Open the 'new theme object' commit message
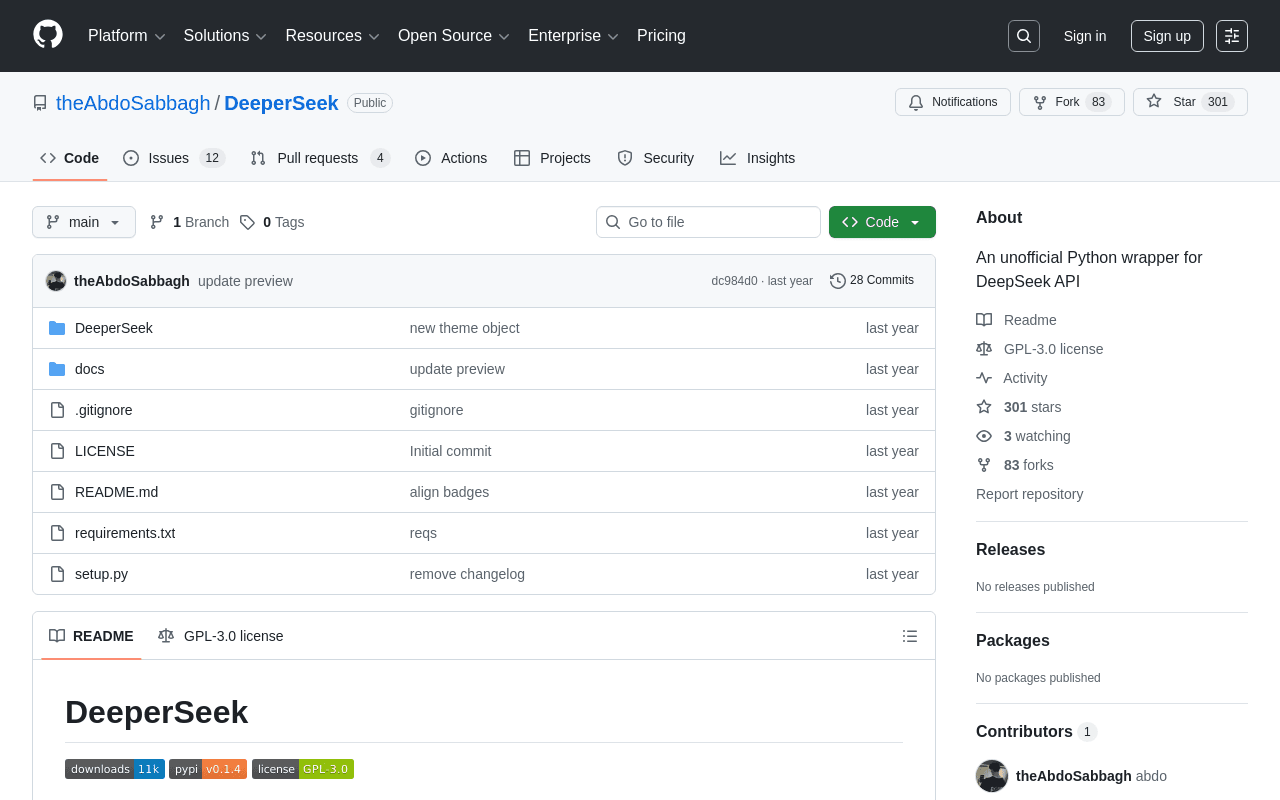 click(x=465, y=328)
